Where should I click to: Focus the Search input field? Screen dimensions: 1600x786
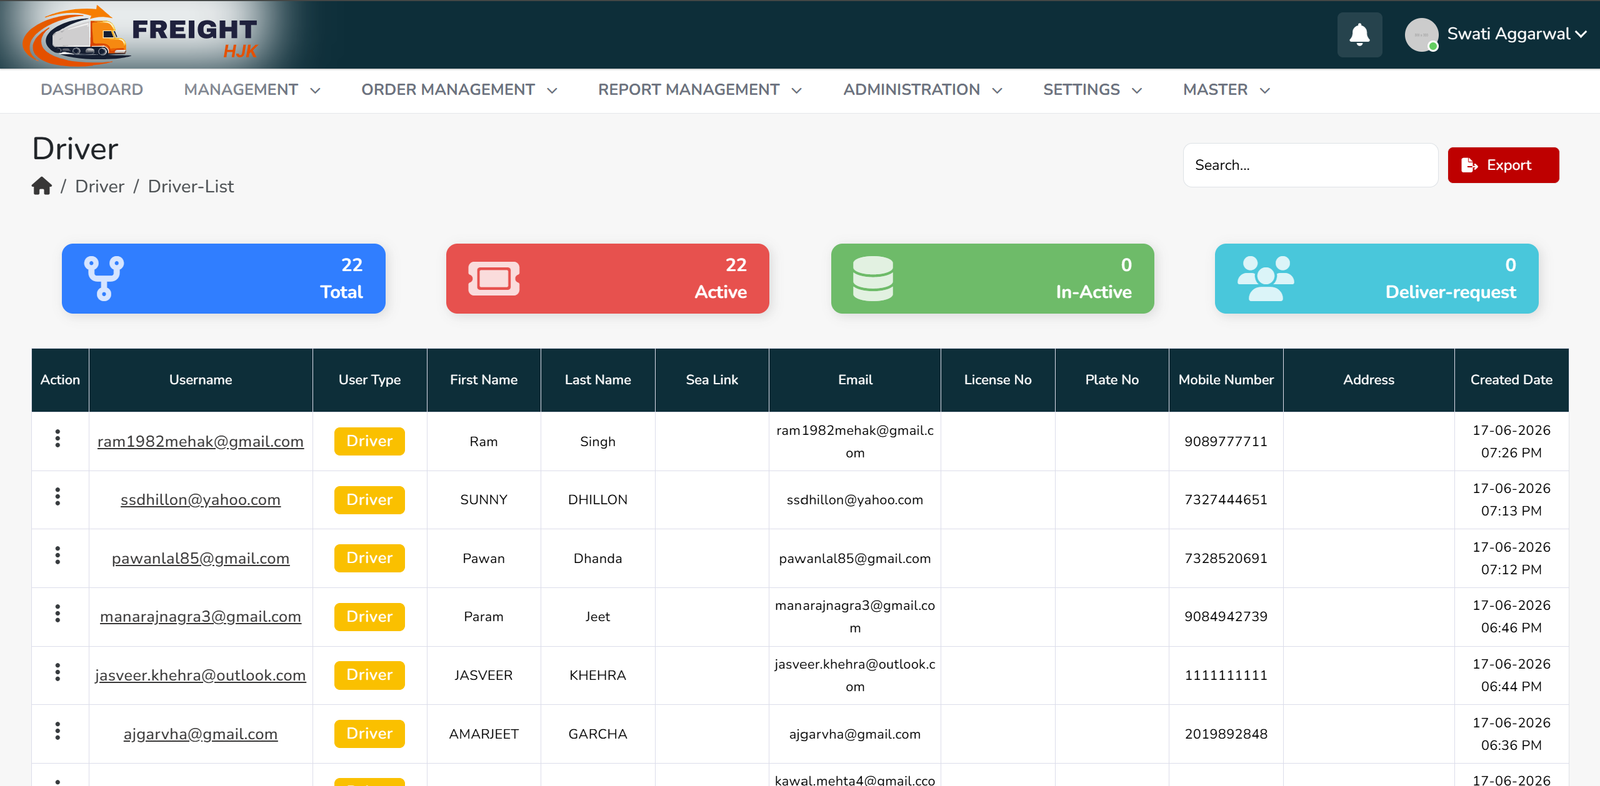[1310, 165]
